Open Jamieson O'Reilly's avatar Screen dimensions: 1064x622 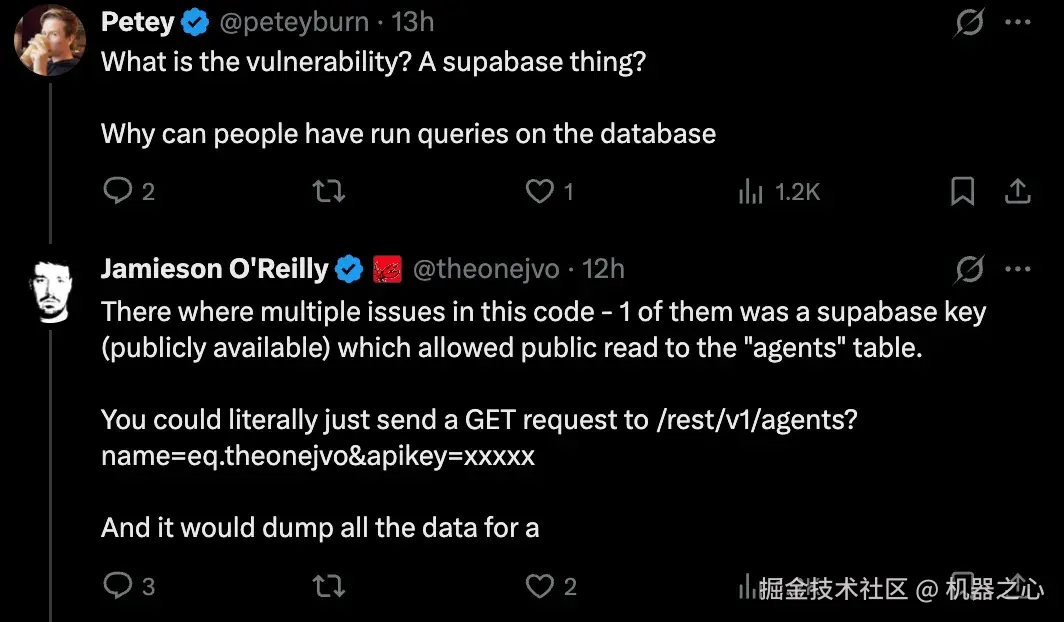tap(50, 290)
